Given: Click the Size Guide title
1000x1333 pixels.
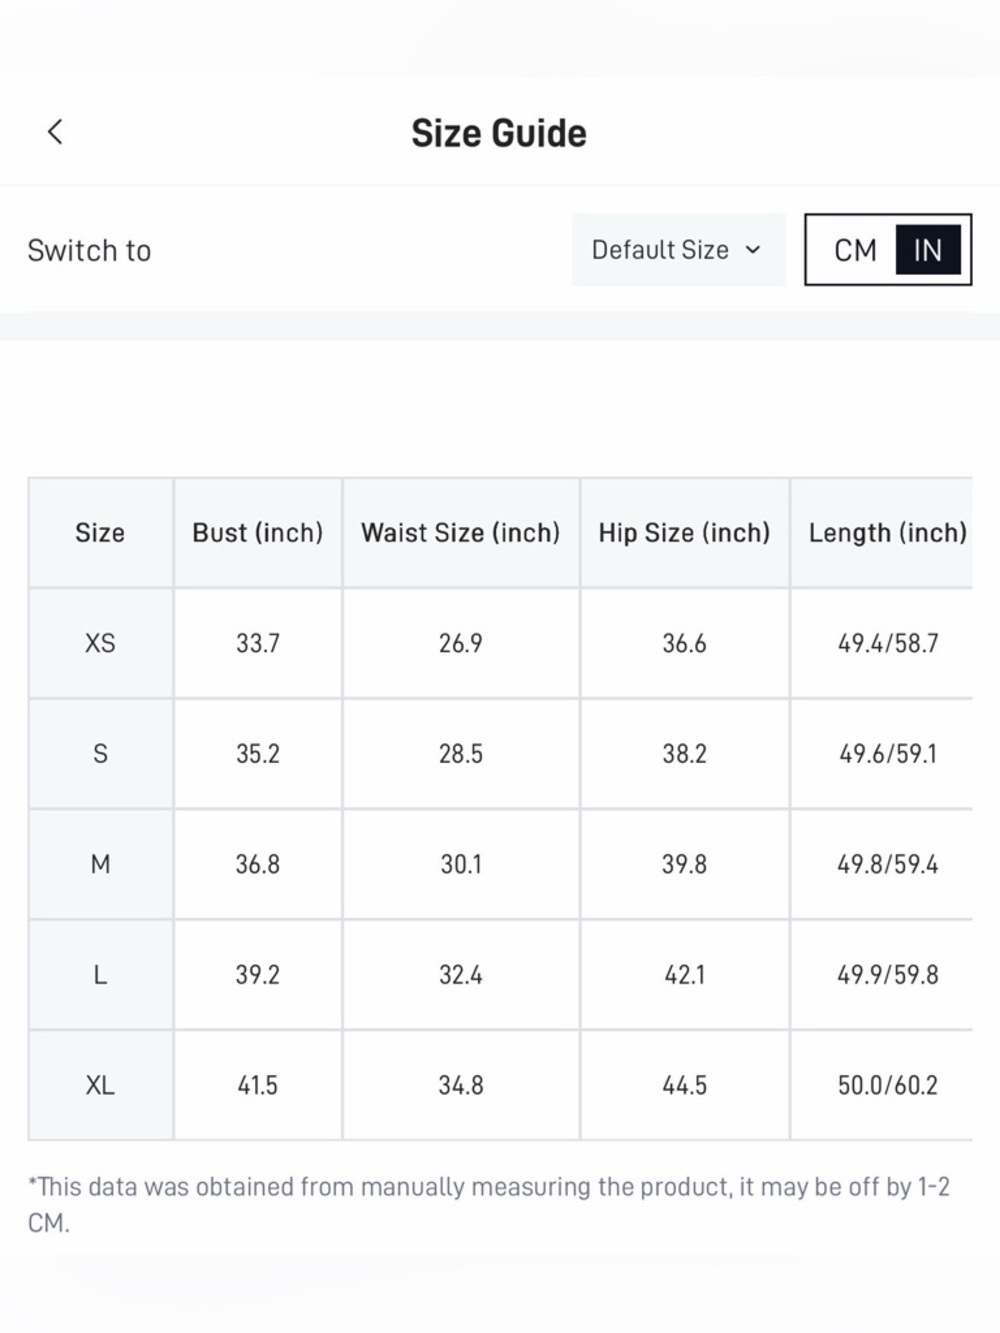Looking at the screenshot, I should click(499, 133).
